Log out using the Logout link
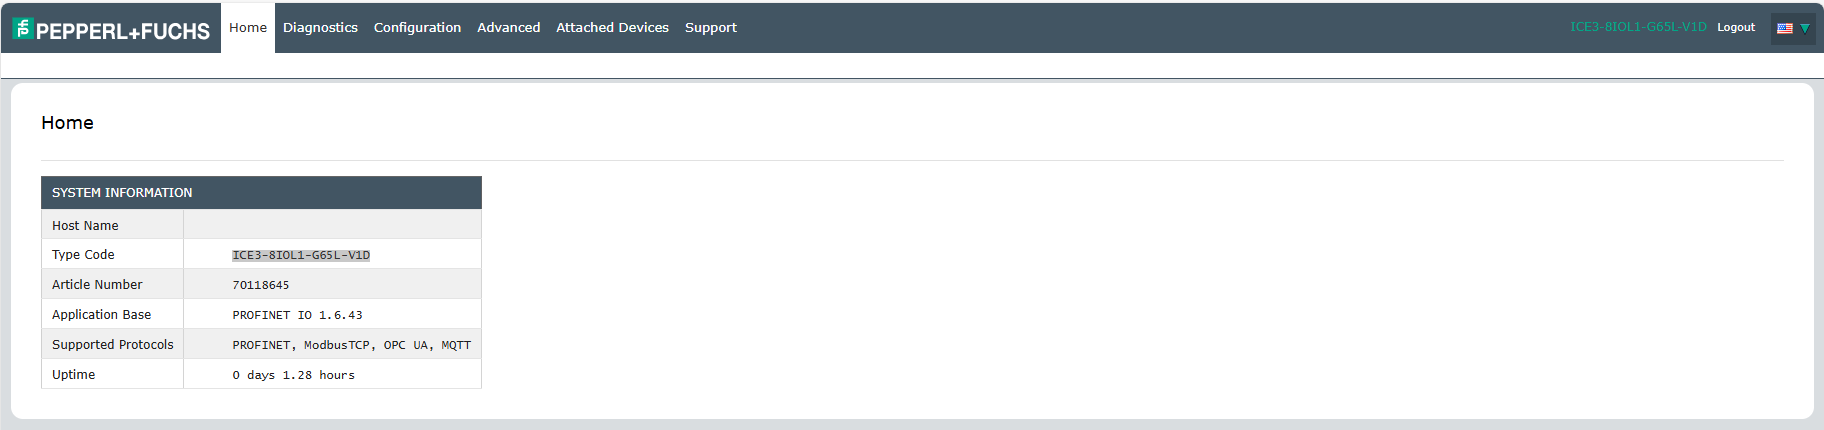This screenshot has width=1824, height=430. (1736, 28)
